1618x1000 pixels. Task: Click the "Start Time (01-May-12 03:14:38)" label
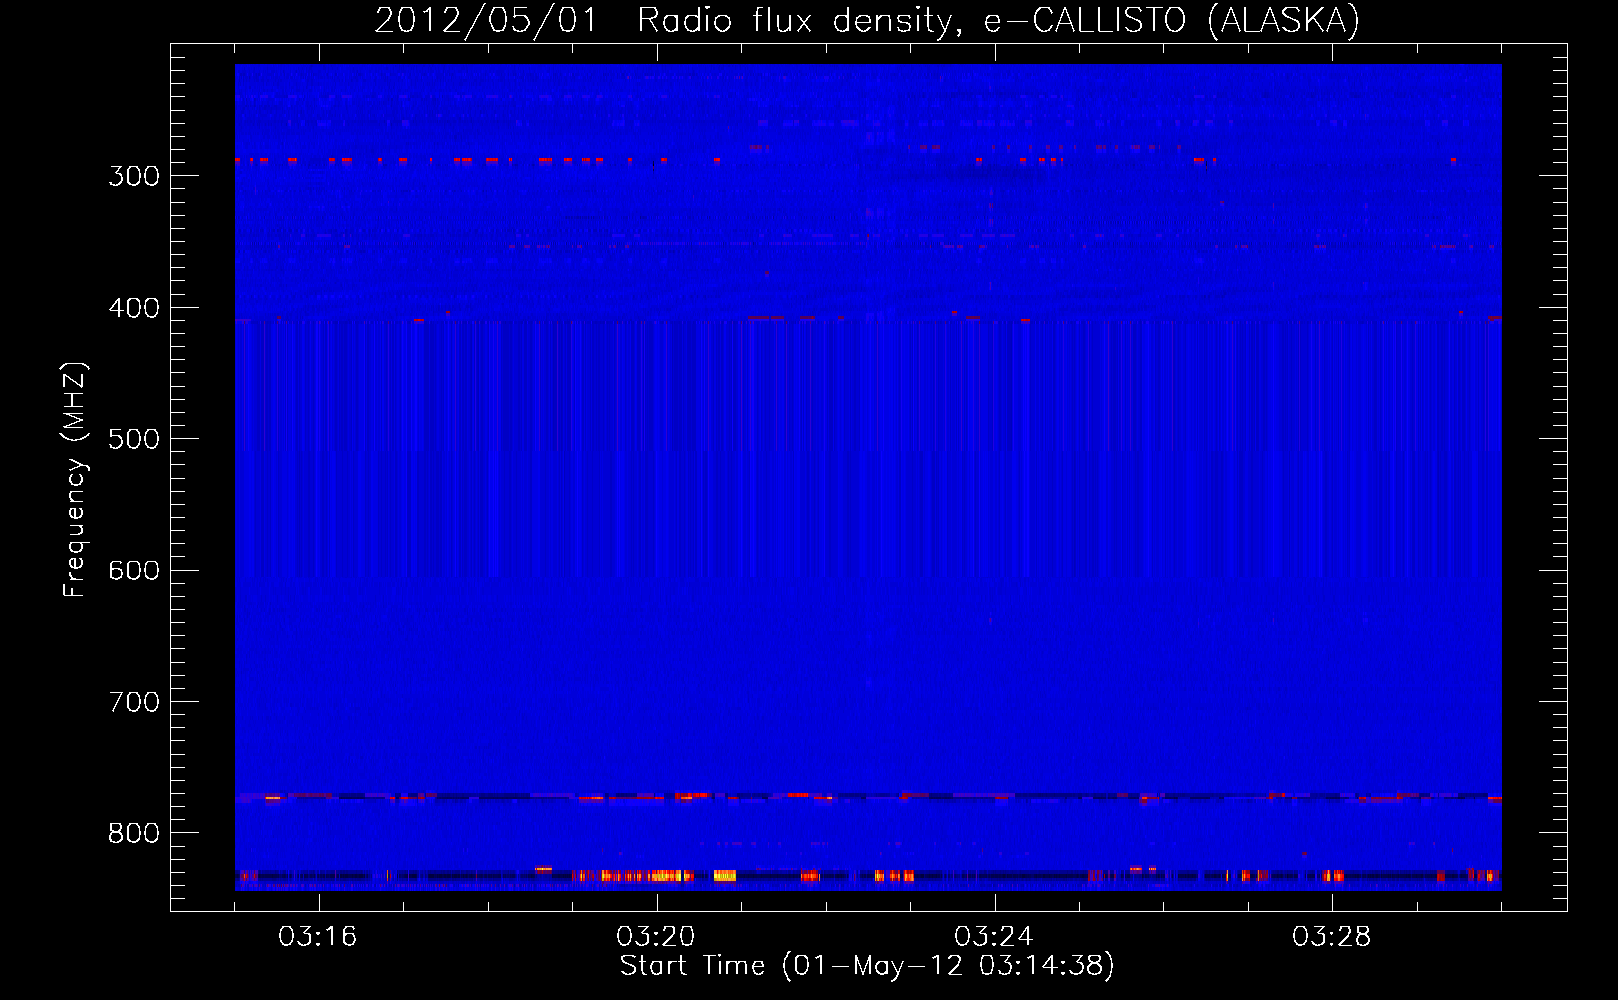point(867,966)
